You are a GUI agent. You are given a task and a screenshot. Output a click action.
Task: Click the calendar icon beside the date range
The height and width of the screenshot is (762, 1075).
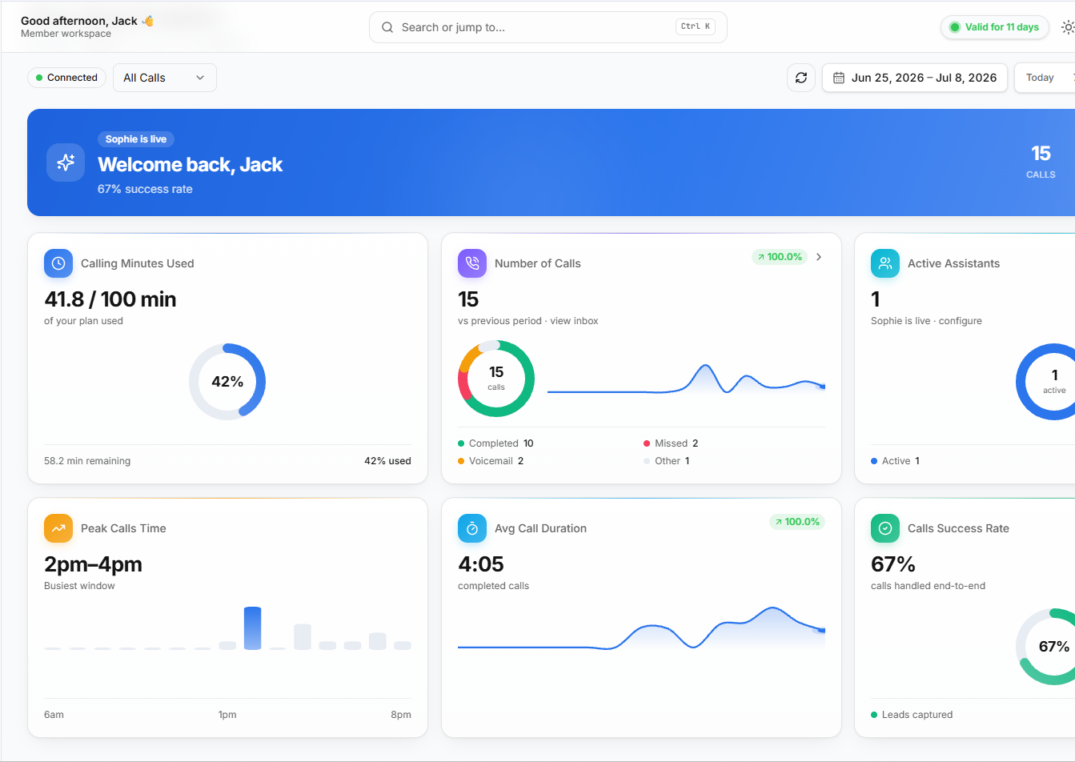pos(838,78)
